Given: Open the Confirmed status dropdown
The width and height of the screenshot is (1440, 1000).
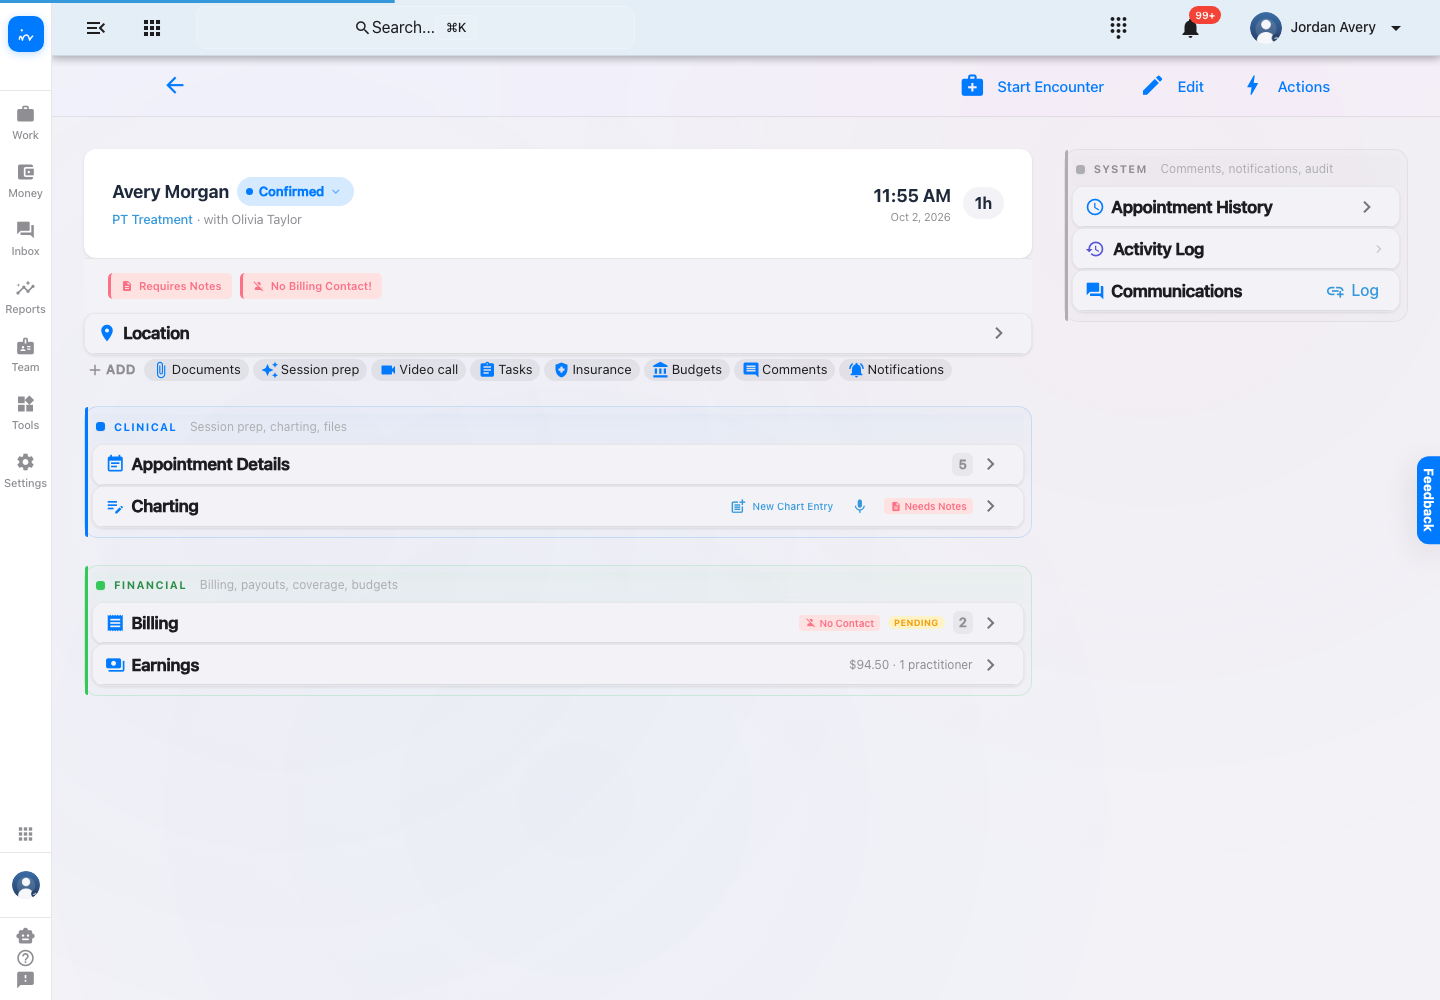Looking at the screenshot, I should point(295,191).
